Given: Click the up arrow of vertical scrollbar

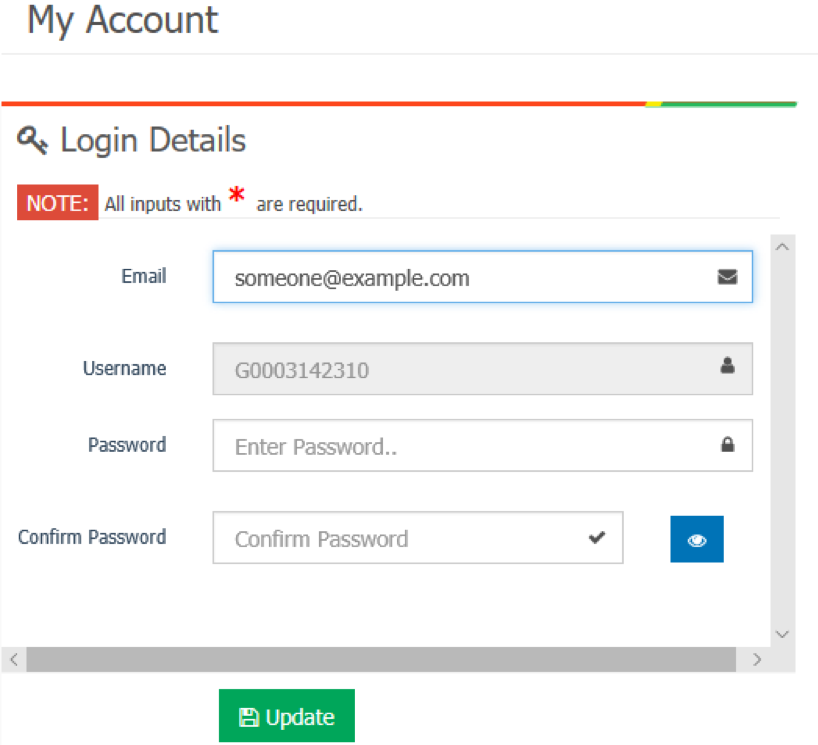Looking at the screenshot, I should coord(782,247).
